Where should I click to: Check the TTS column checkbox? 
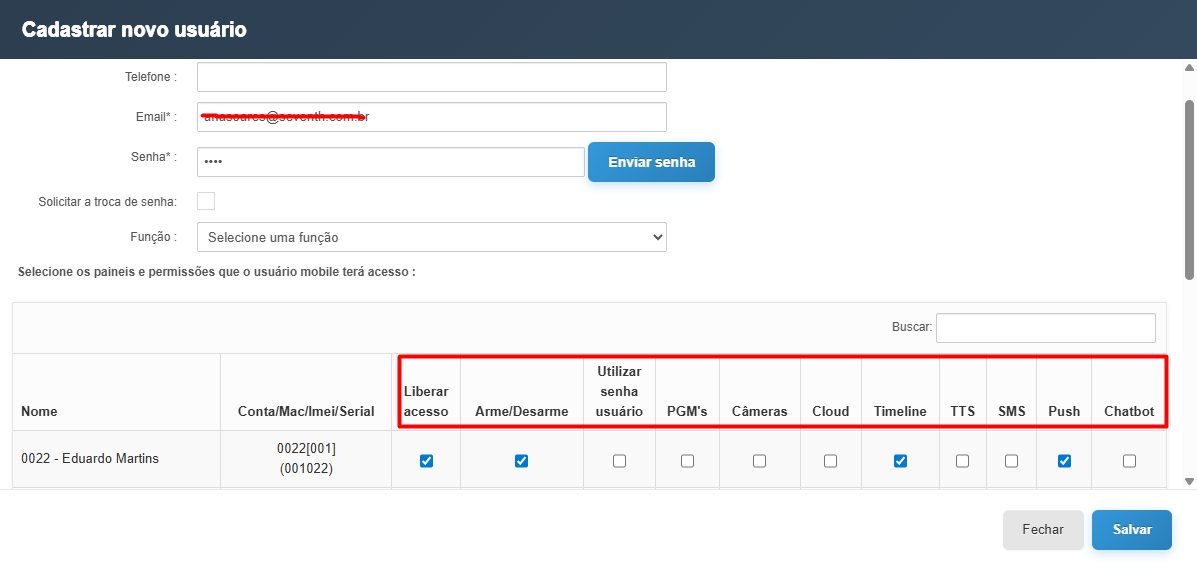tap(962, 461)
